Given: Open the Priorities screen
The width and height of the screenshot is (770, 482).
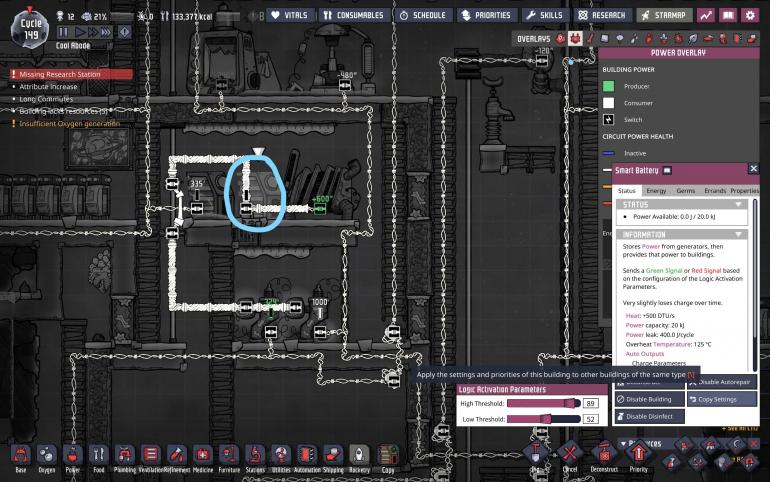Looking at the screenshot, I should tap(486, 15).
